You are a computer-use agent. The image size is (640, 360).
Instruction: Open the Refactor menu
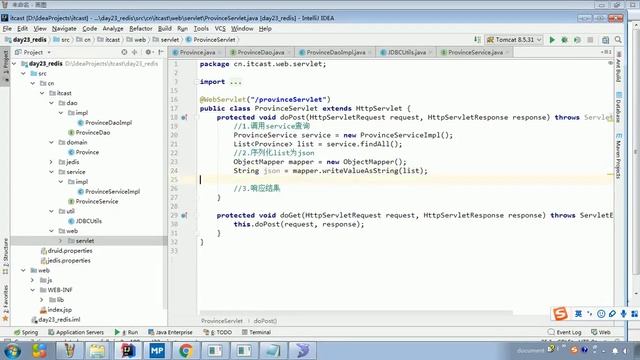pos(140,29)
